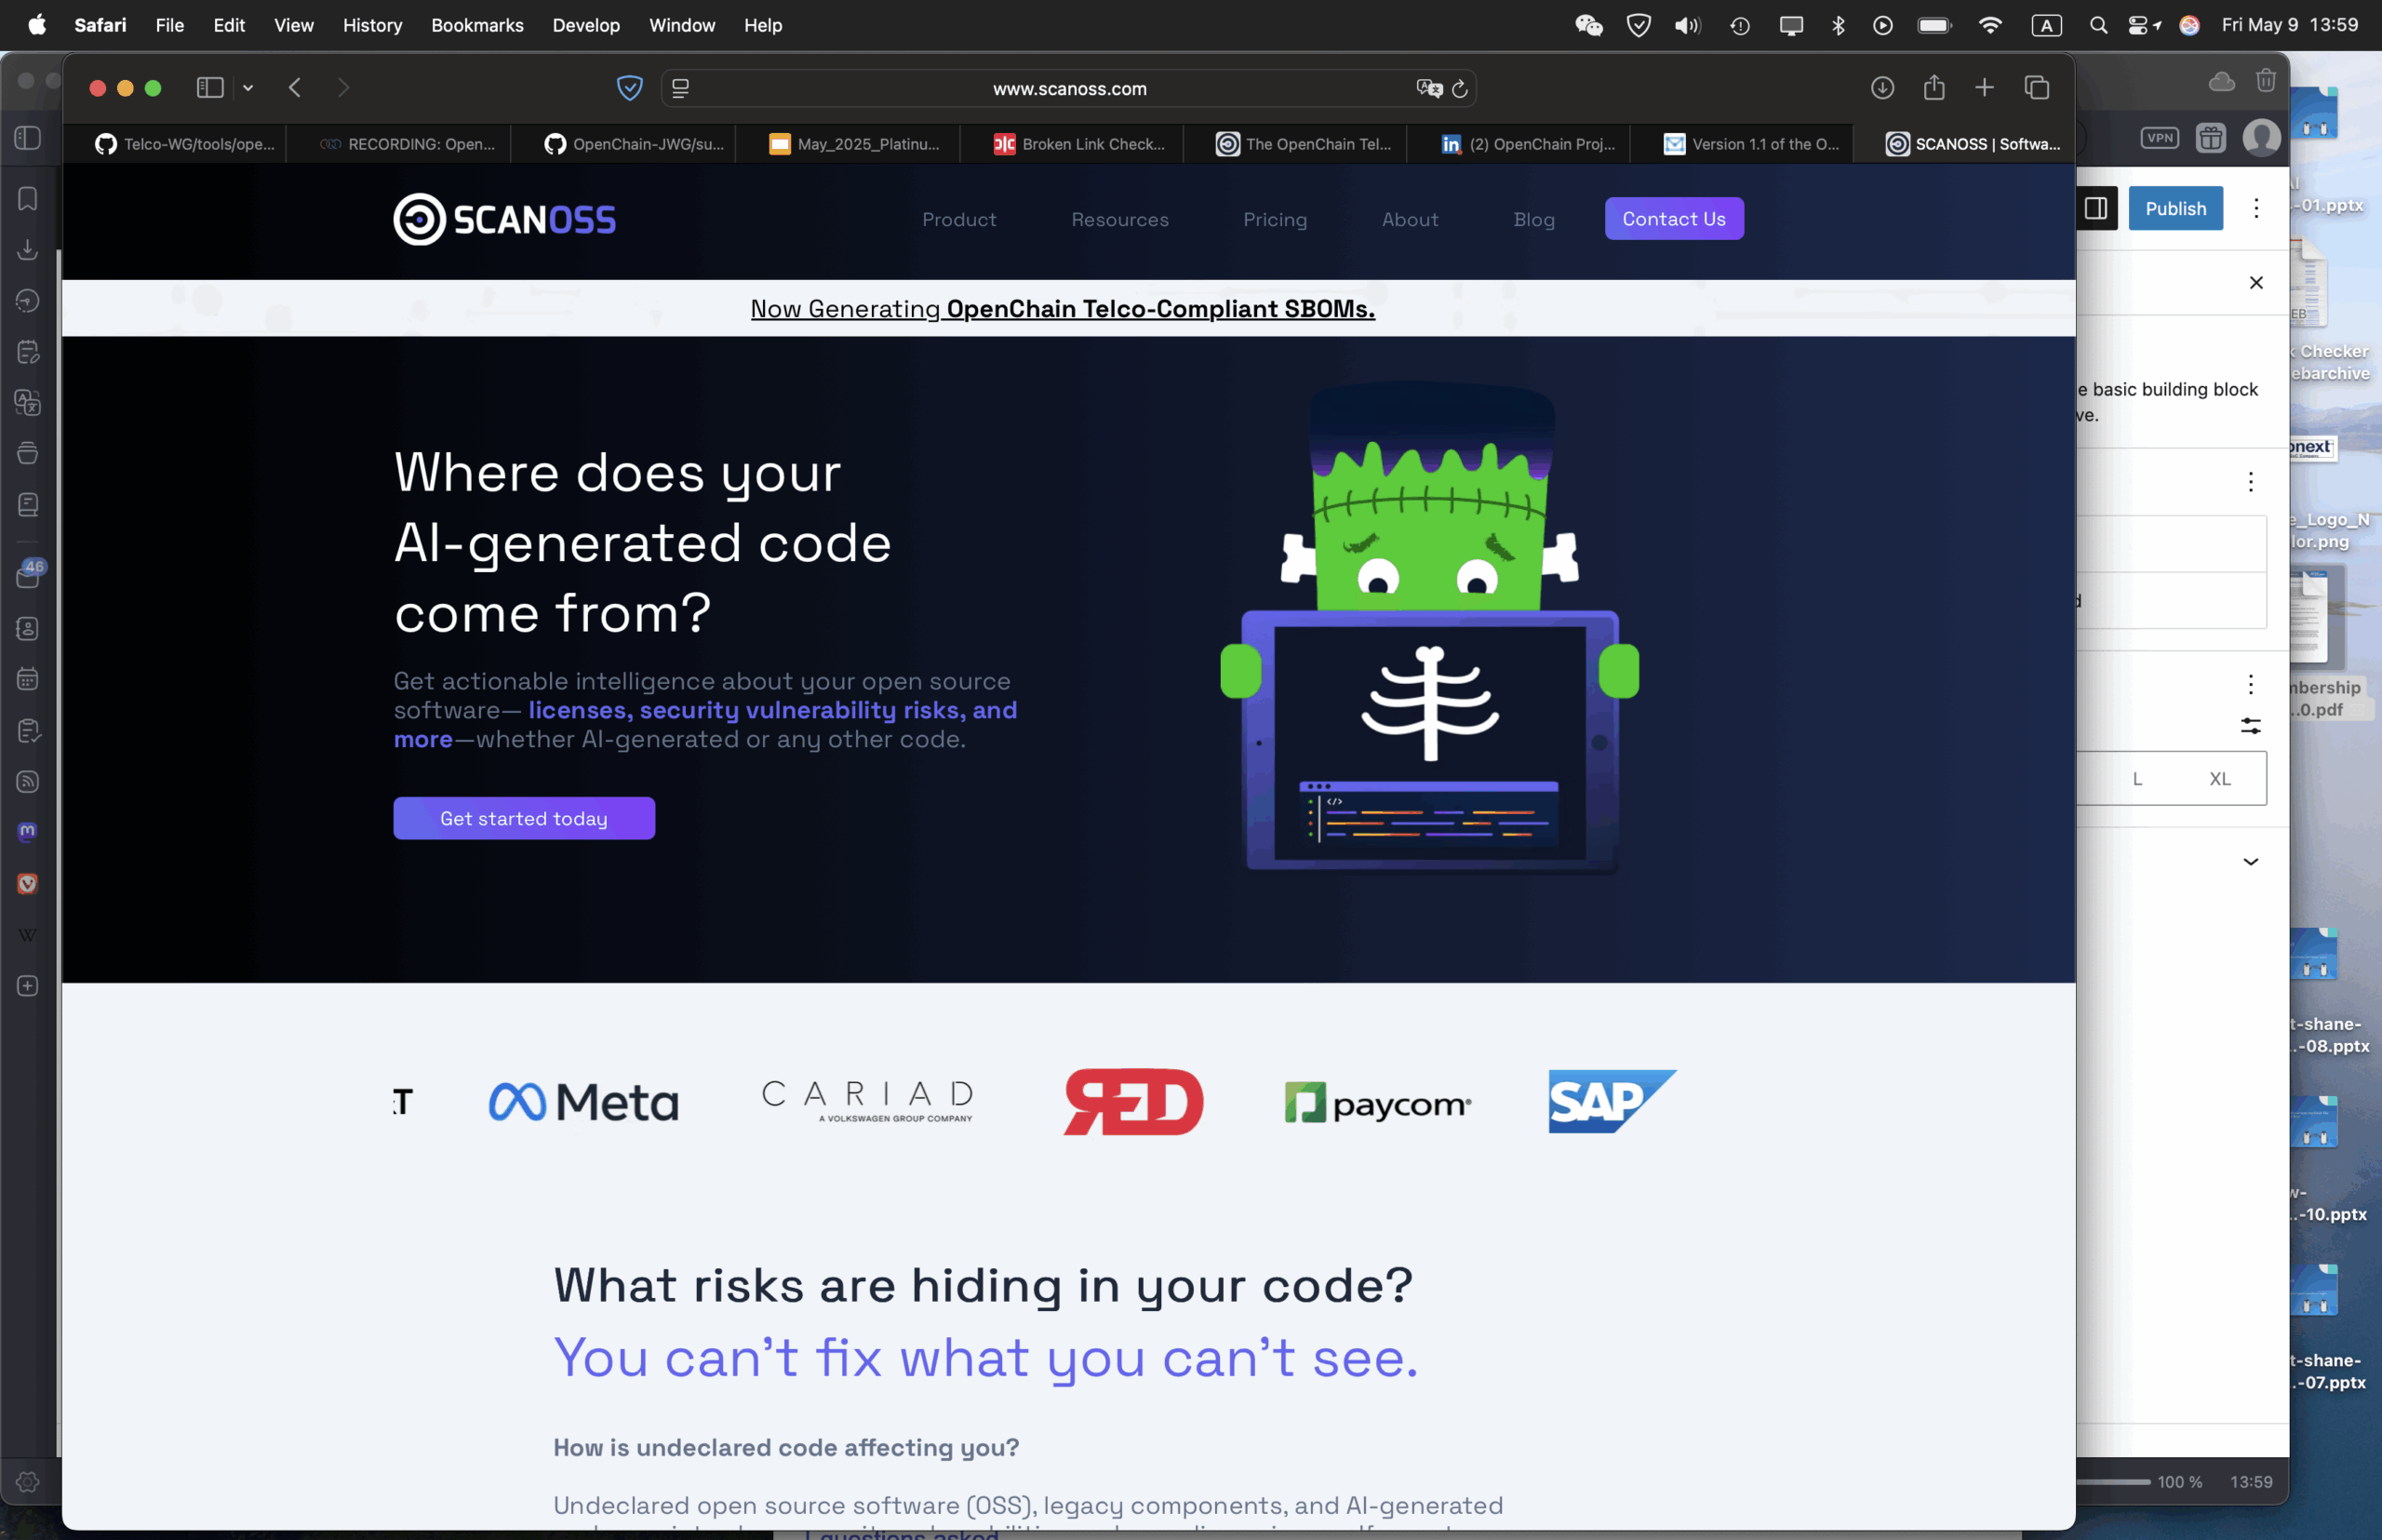Open the Pricing page link
Viewport: 2382px width, 1540px height.
pos(1274,219)
